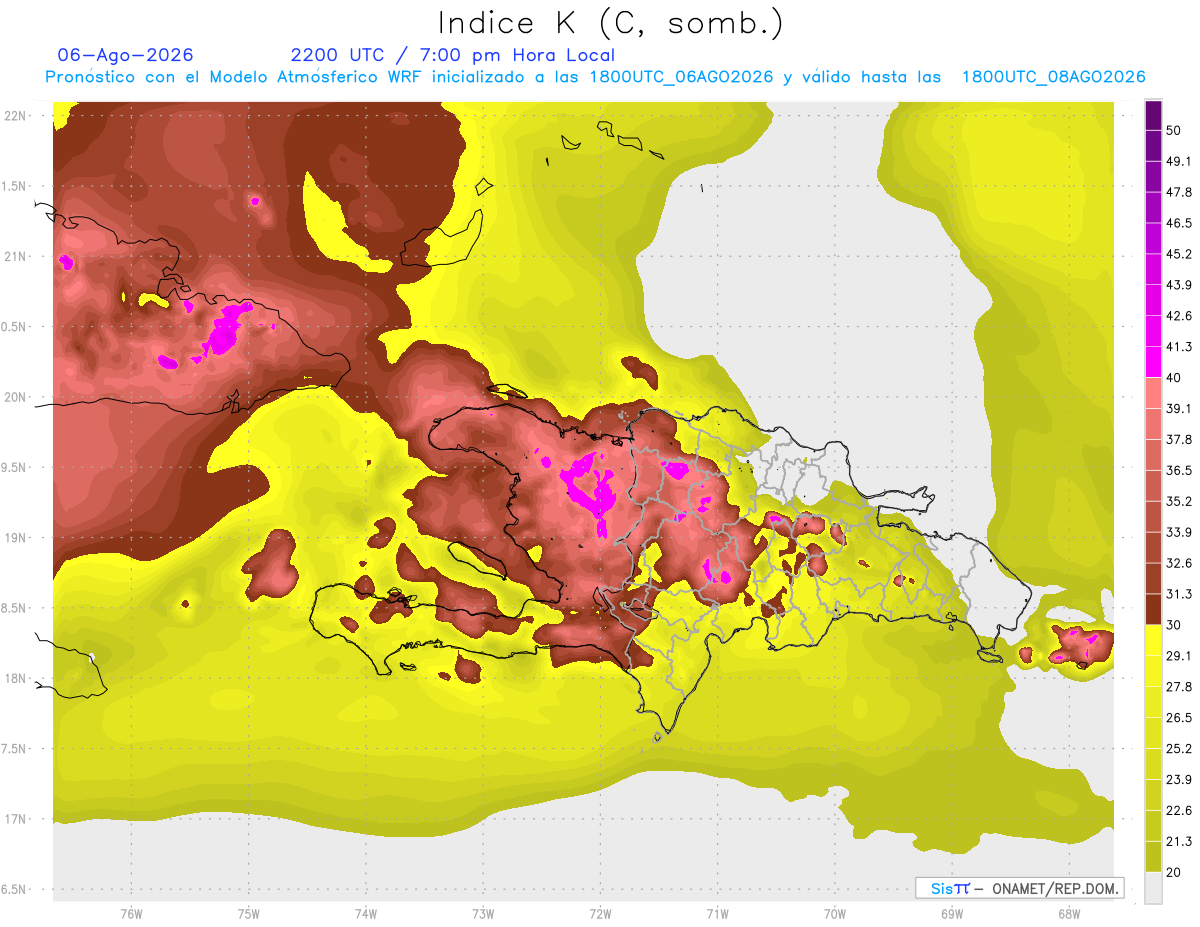Click the colorbar value "50"

(1175, 131)
